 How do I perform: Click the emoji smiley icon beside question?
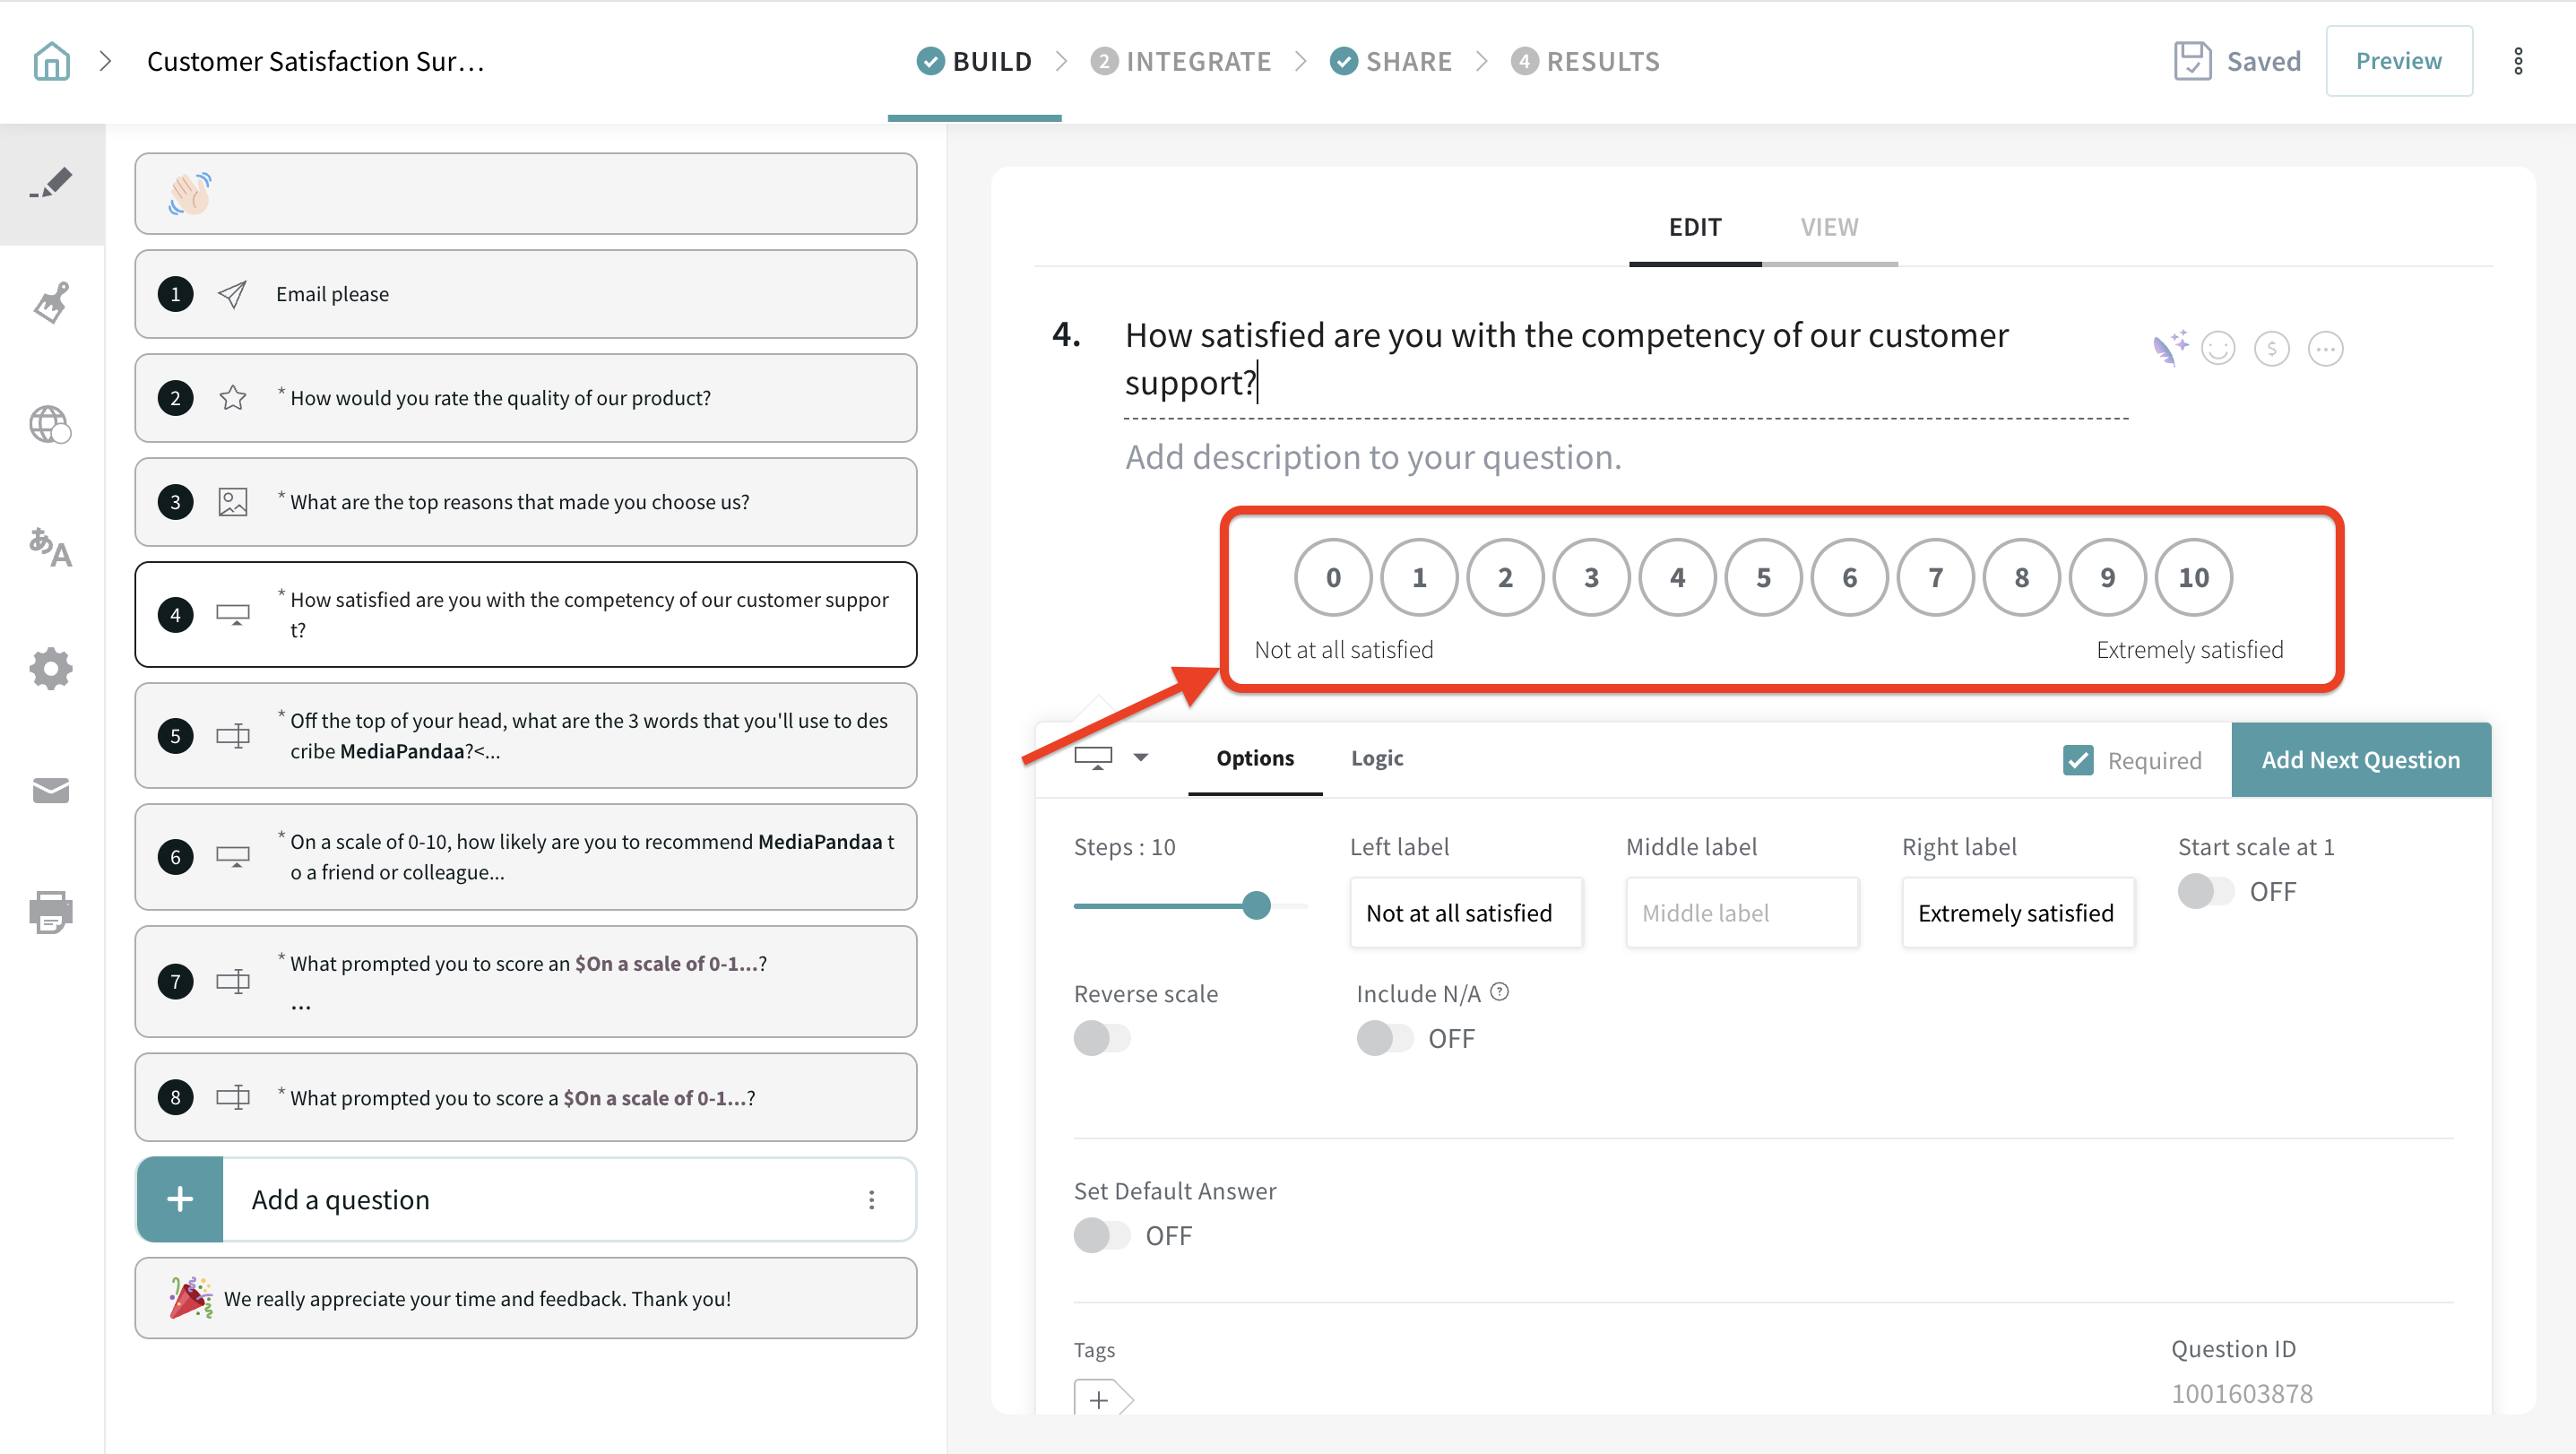point(2218,348)
